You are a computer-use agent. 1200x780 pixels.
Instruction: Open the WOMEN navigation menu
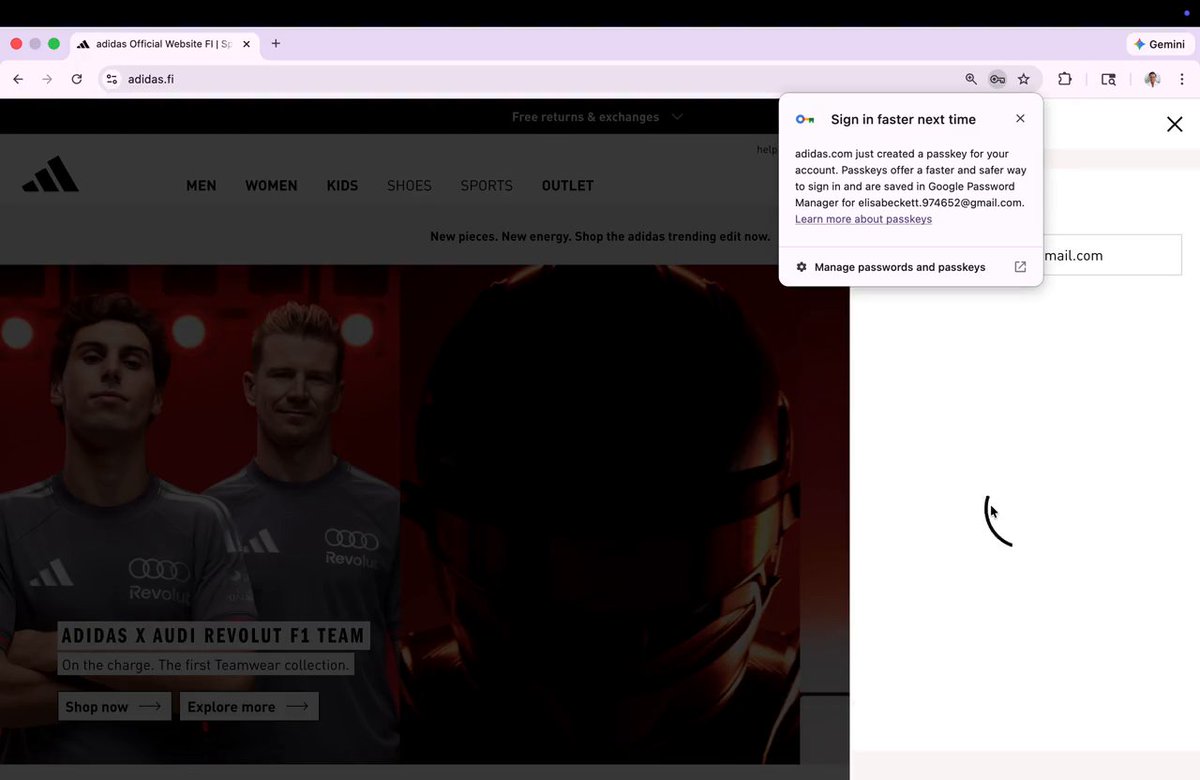pyautogui.click(x=271, y=185)
